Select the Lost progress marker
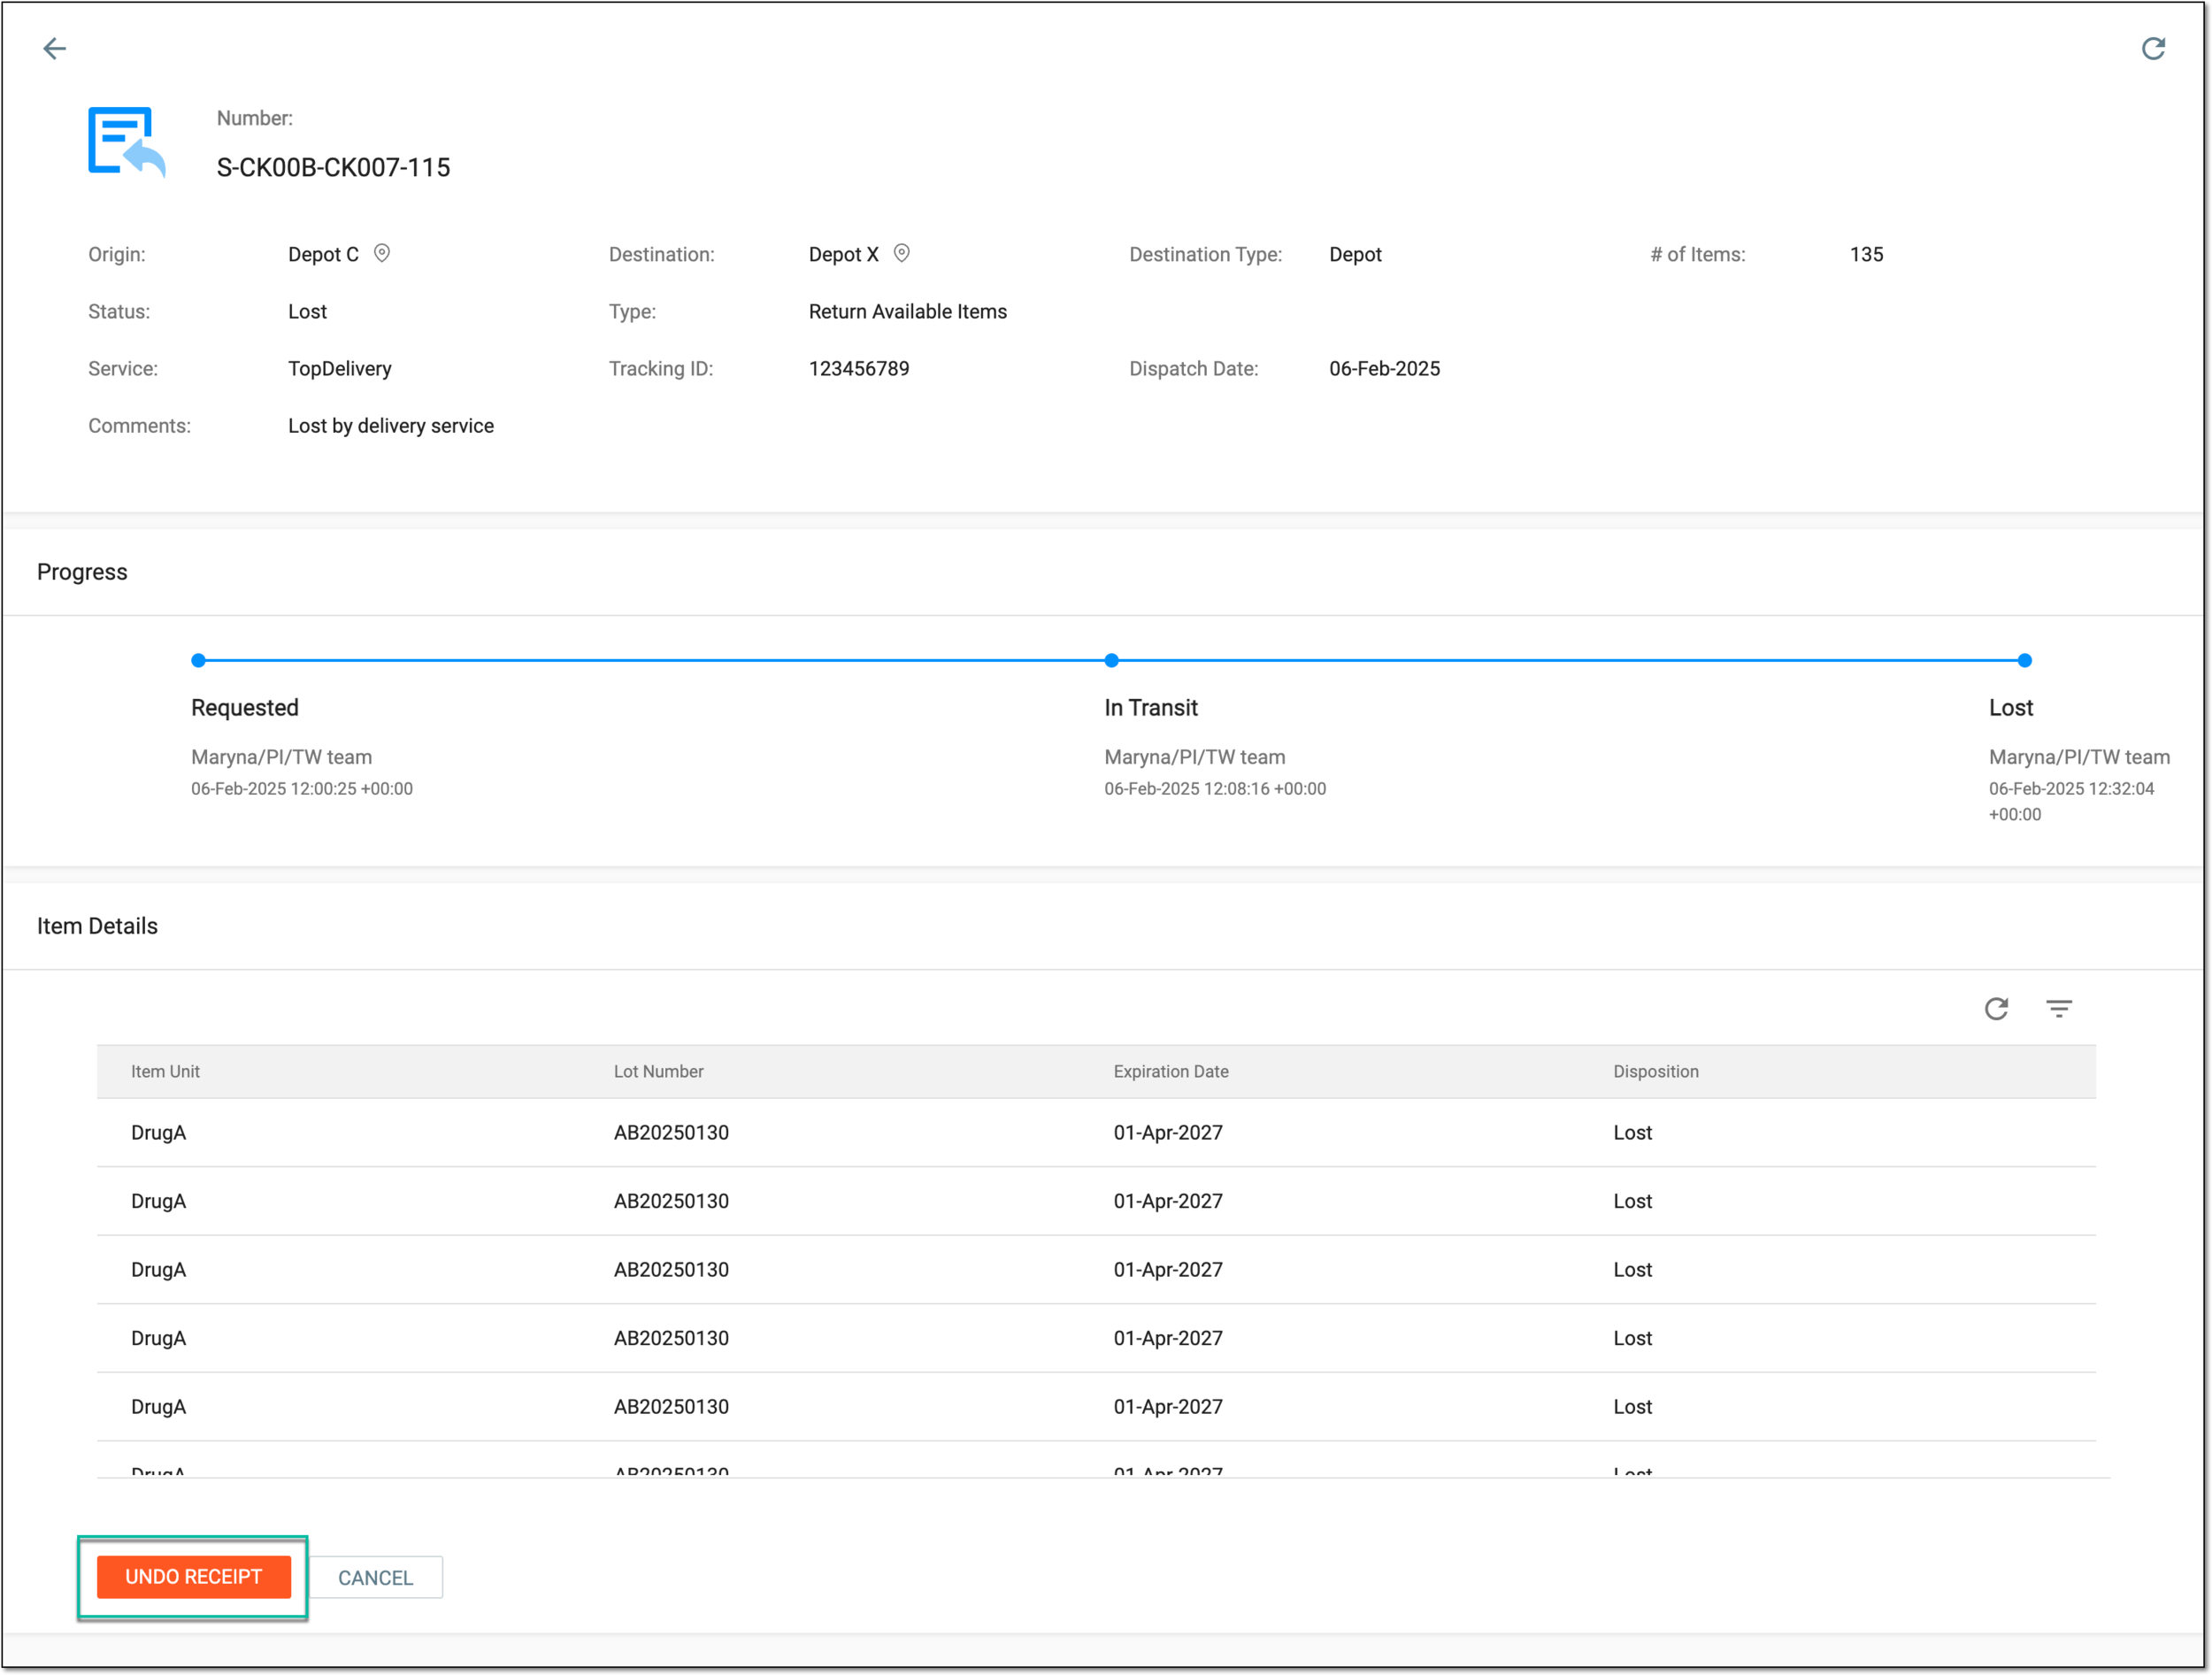 click(2024, 660)
